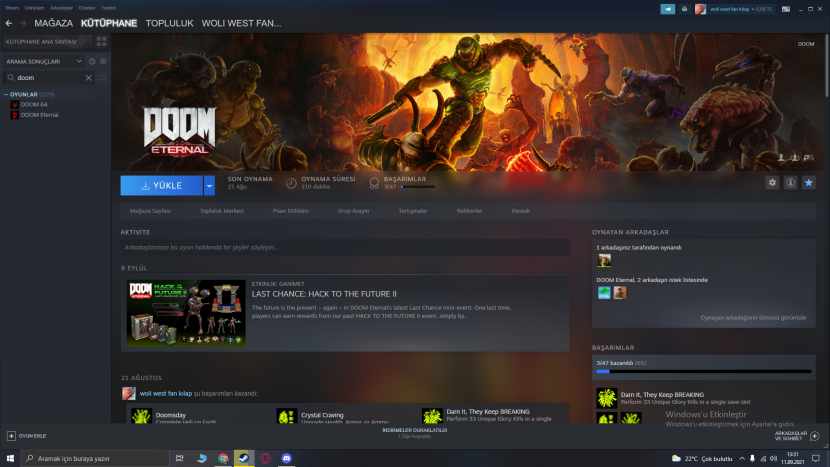Click the game info icon
830x467 pixels.
tap(790, 183)
